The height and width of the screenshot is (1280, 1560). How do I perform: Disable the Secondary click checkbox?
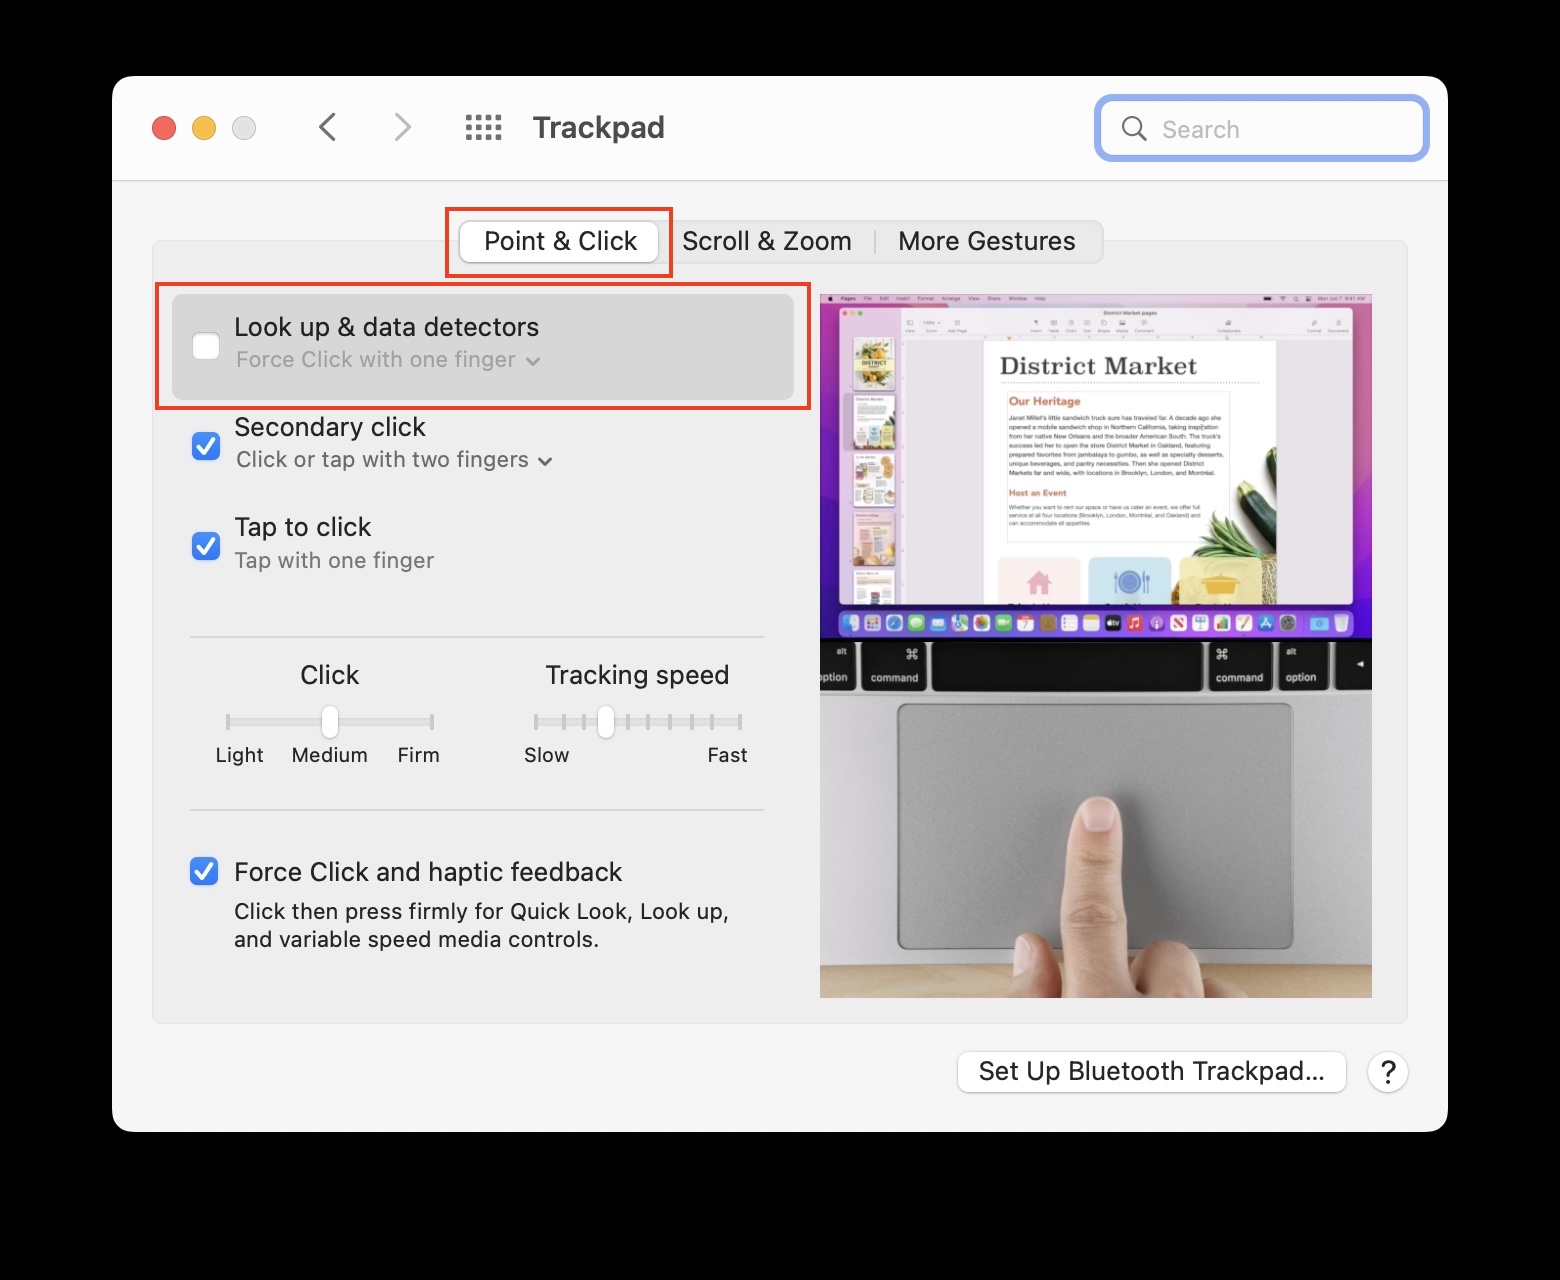(205, 445)
